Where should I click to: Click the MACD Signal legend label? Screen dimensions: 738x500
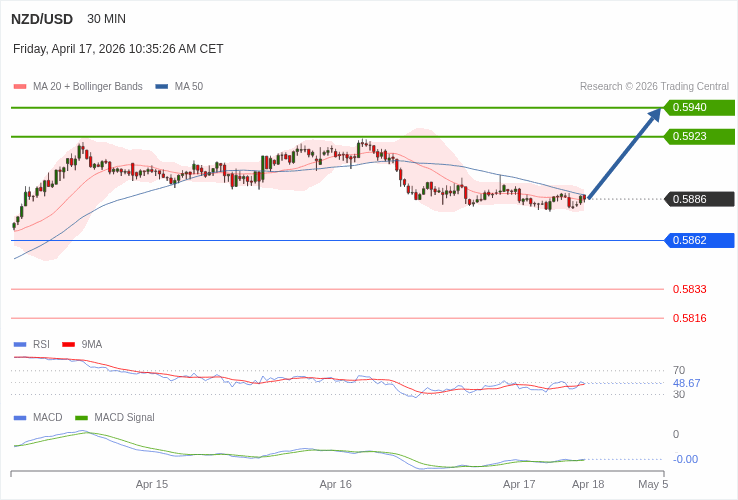(124, 418)
